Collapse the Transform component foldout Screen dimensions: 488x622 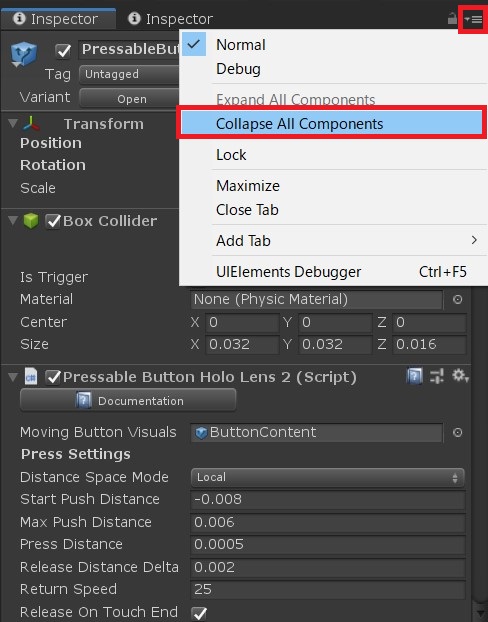(13, 123)
